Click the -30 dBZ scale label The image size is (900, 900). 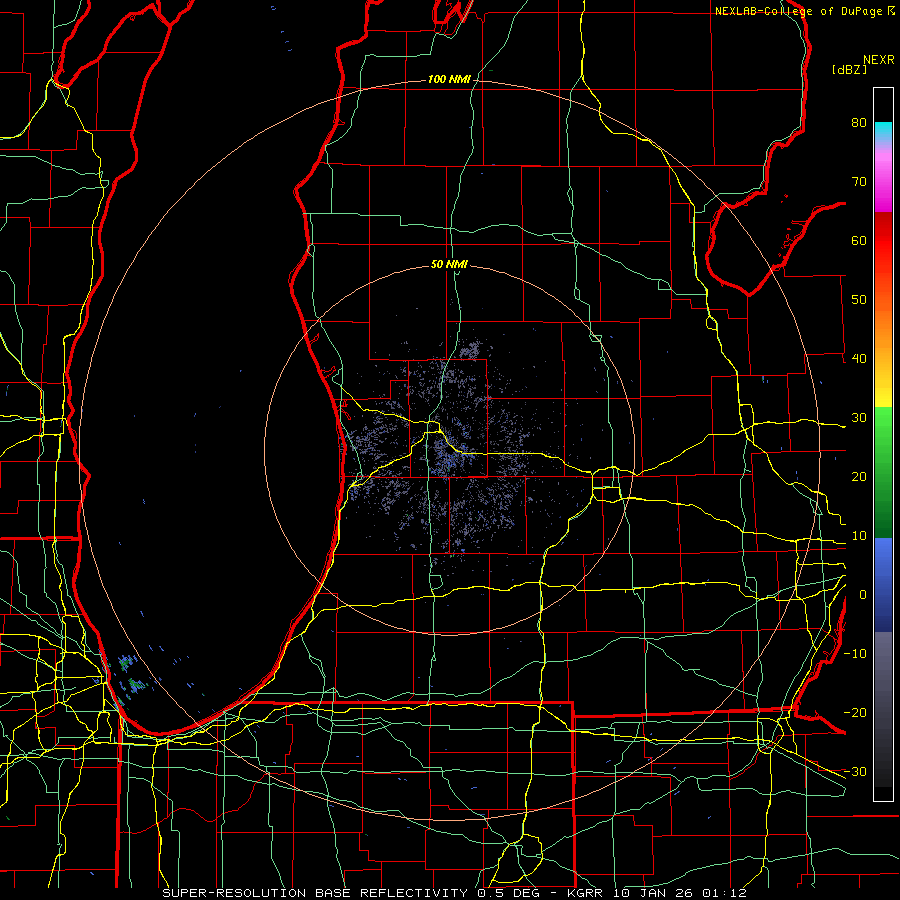point(855,771)
